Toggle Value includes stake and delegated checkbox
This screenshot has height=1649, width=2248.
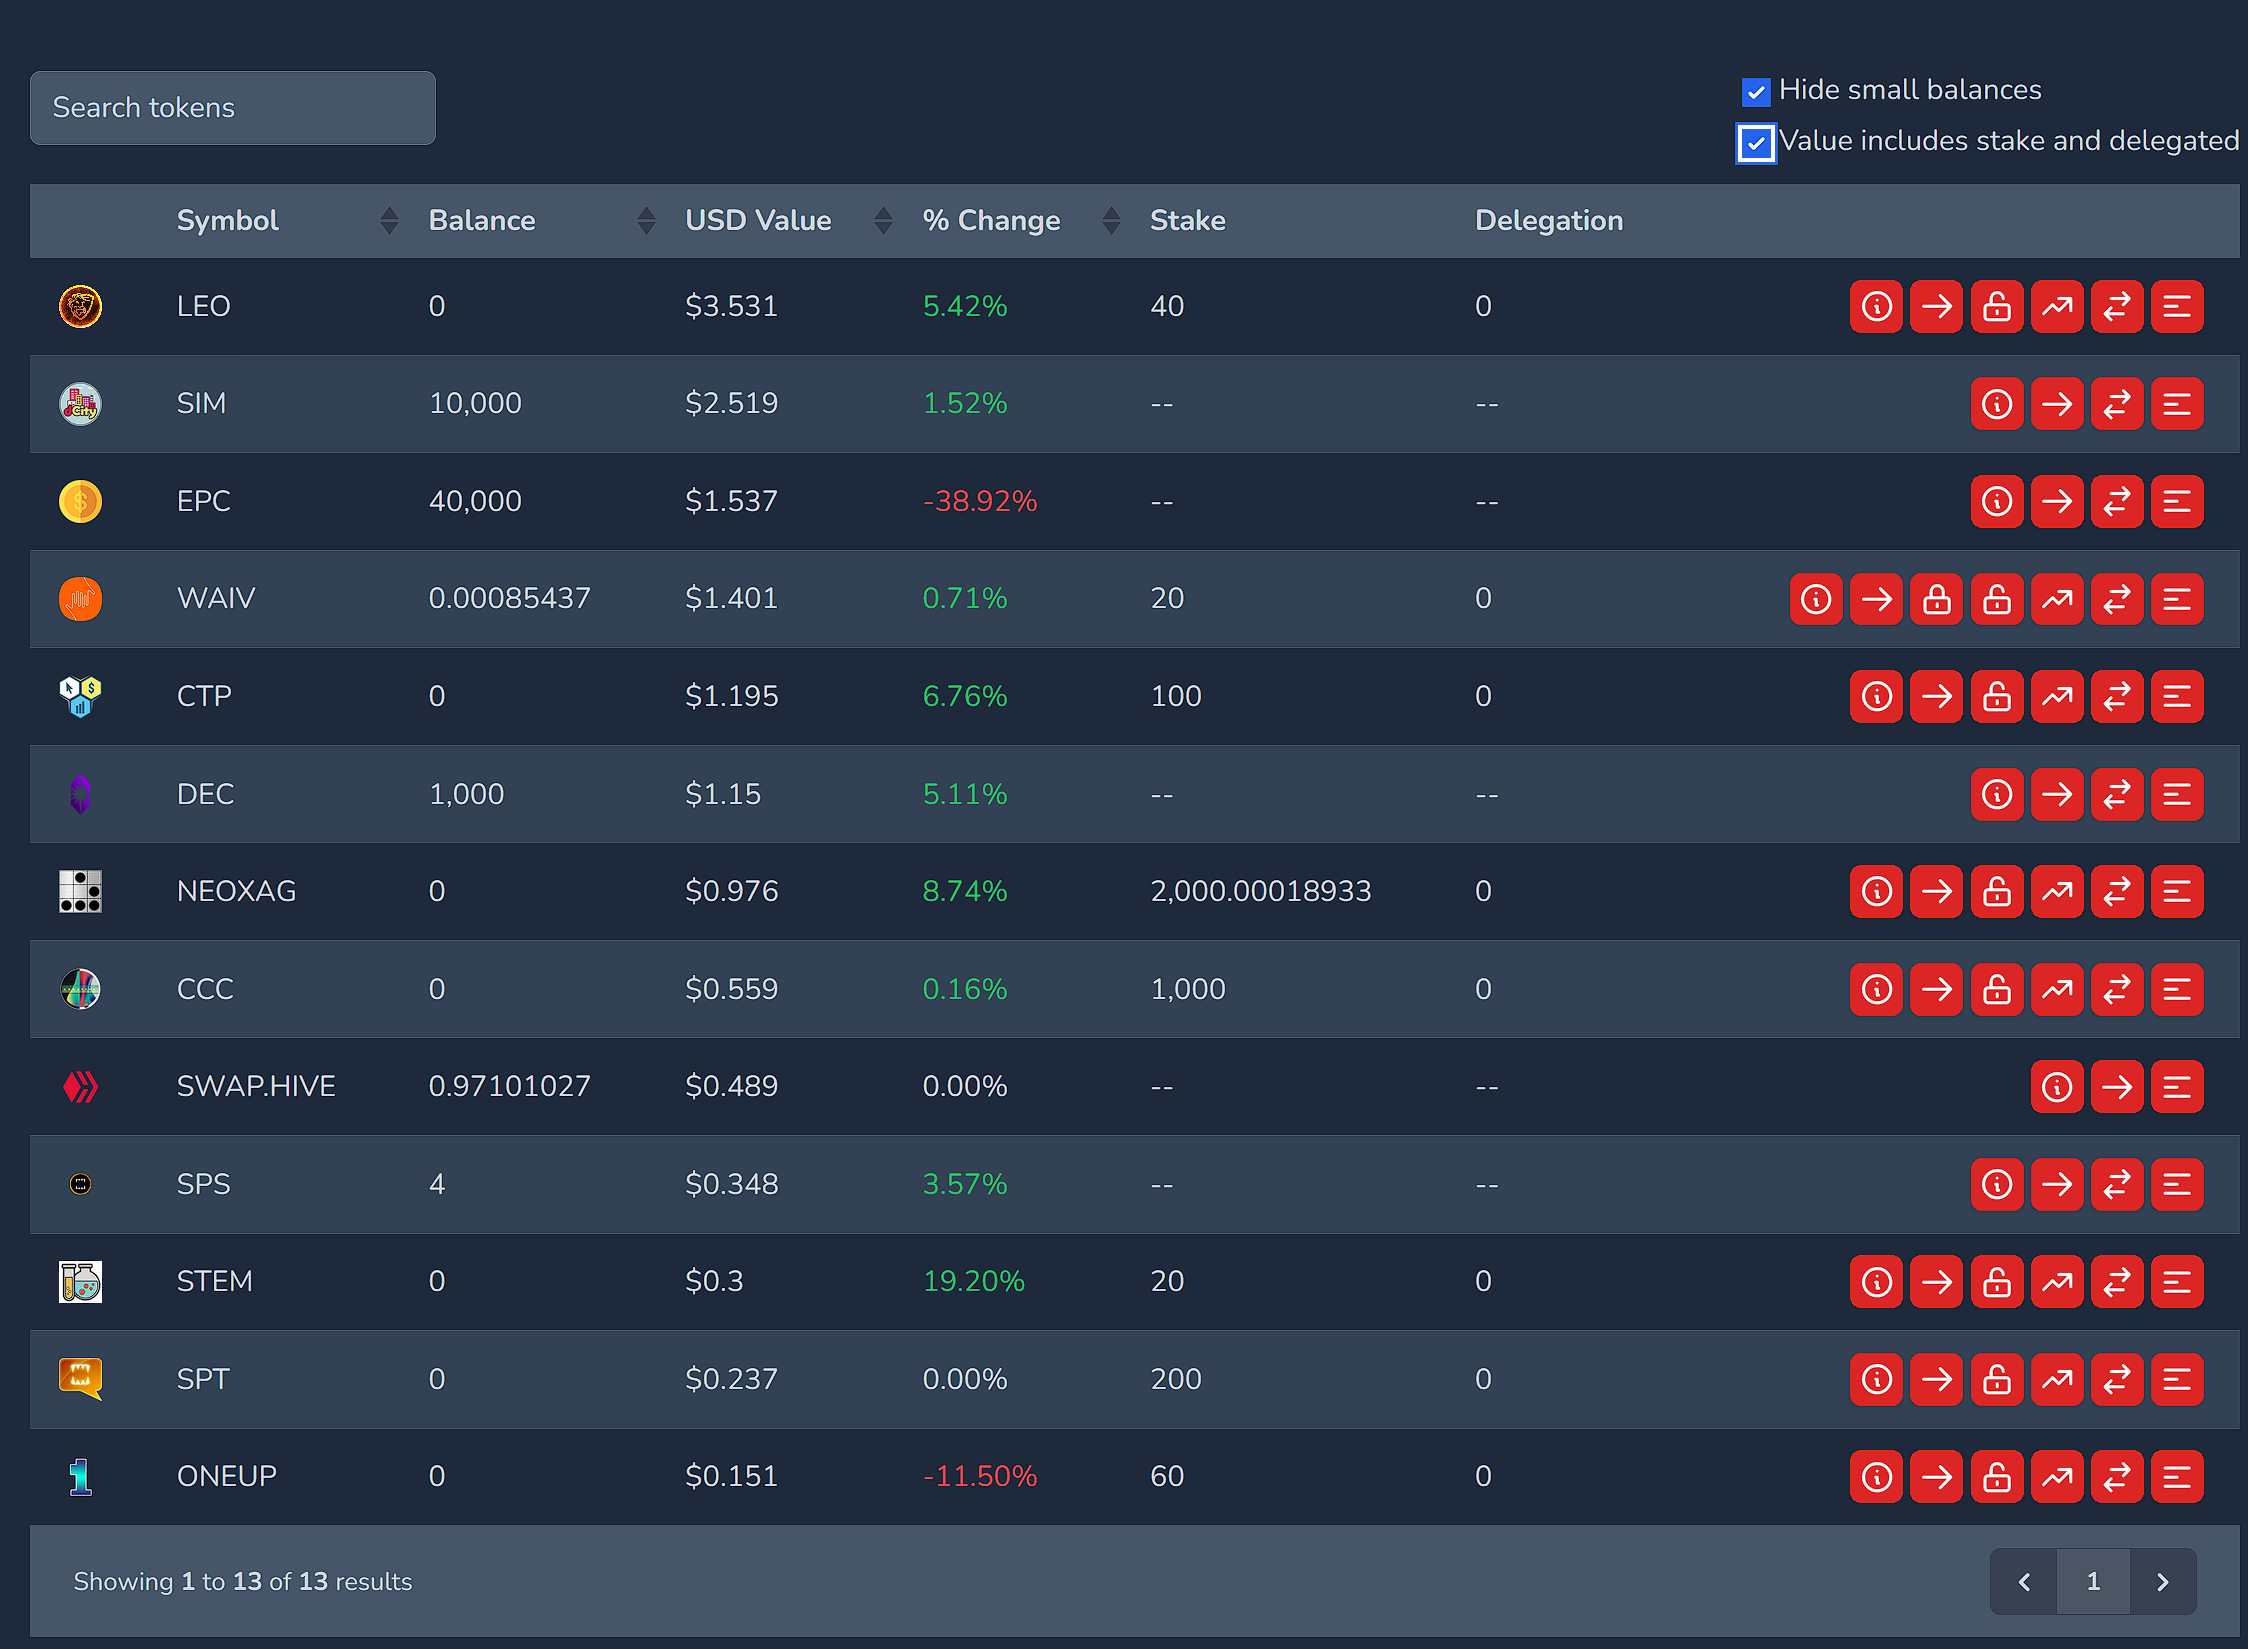[1756, 143]
